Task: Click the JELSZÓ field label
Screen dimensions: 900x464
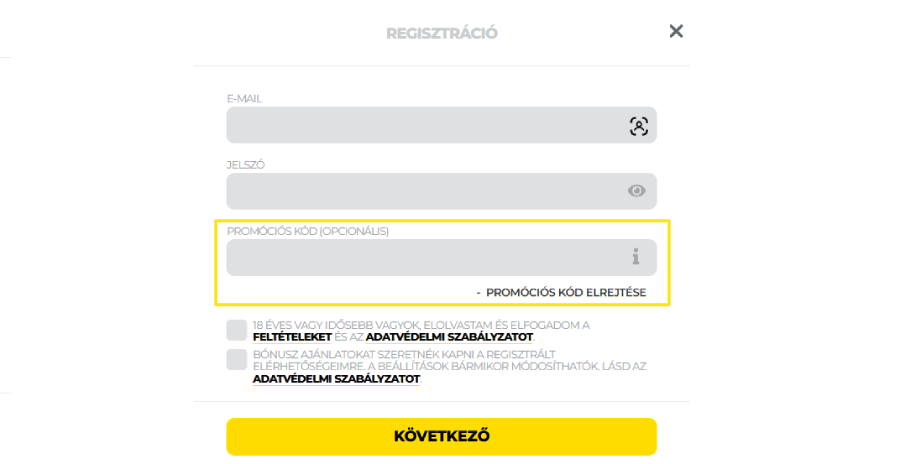Action: tap(246, 164)
